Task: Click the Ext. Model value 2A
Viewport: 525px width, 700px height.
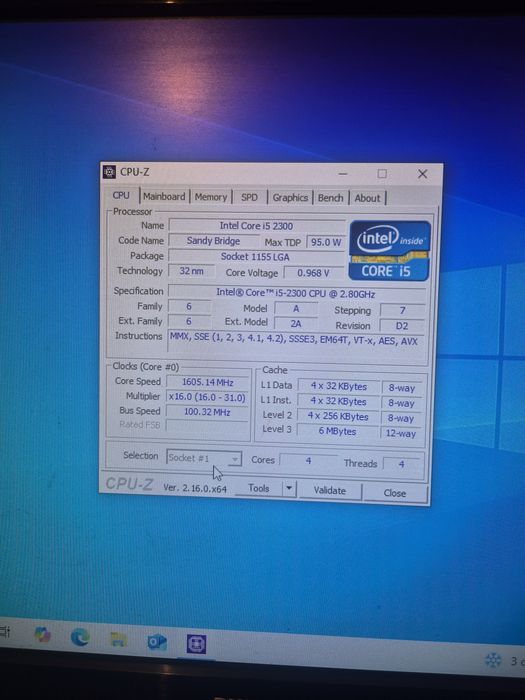Action: tap(296, 324)
